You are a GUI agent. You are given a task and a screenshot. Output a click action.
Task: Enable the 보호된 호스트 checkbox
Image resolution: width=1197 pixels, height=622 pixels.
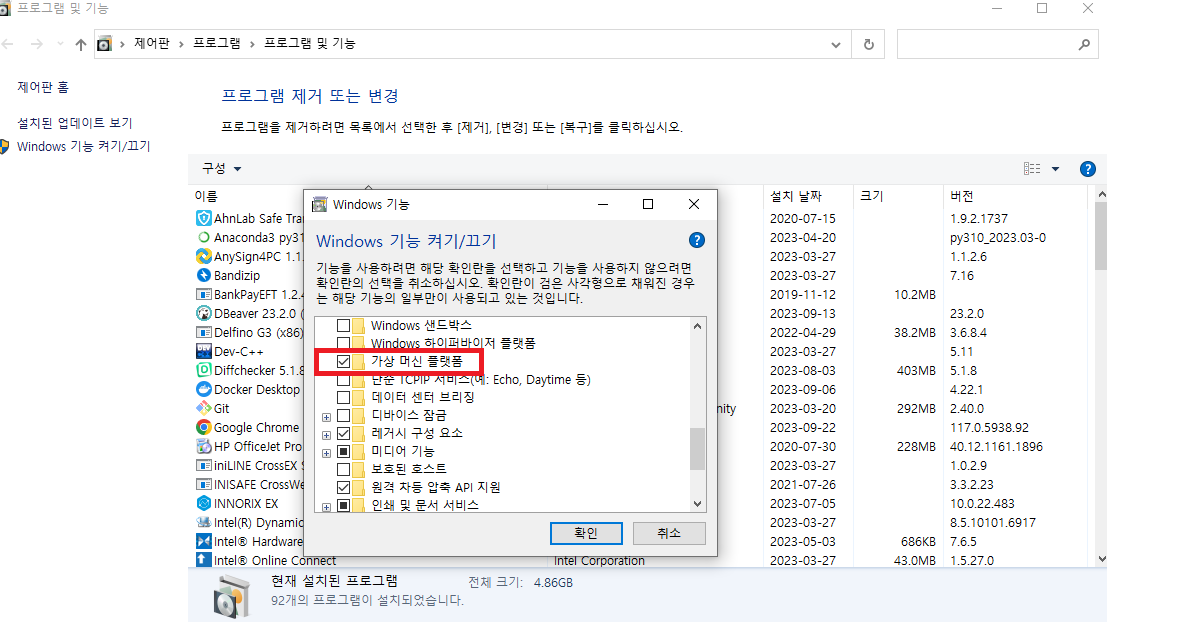[344, 469]
